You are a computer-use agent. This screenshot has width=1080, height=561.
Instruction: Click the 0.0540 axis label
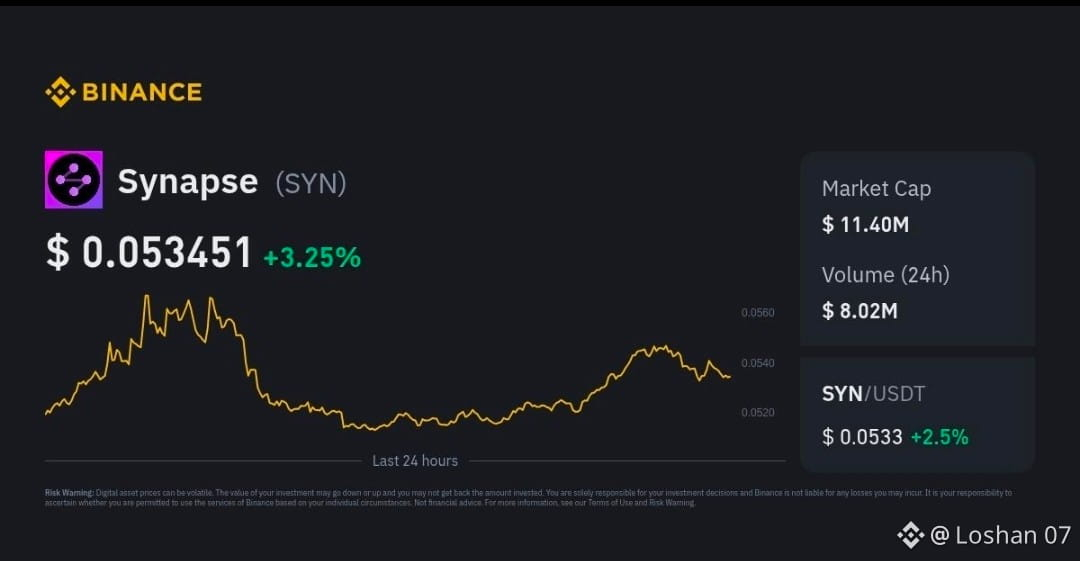click(x=758, y=363)
